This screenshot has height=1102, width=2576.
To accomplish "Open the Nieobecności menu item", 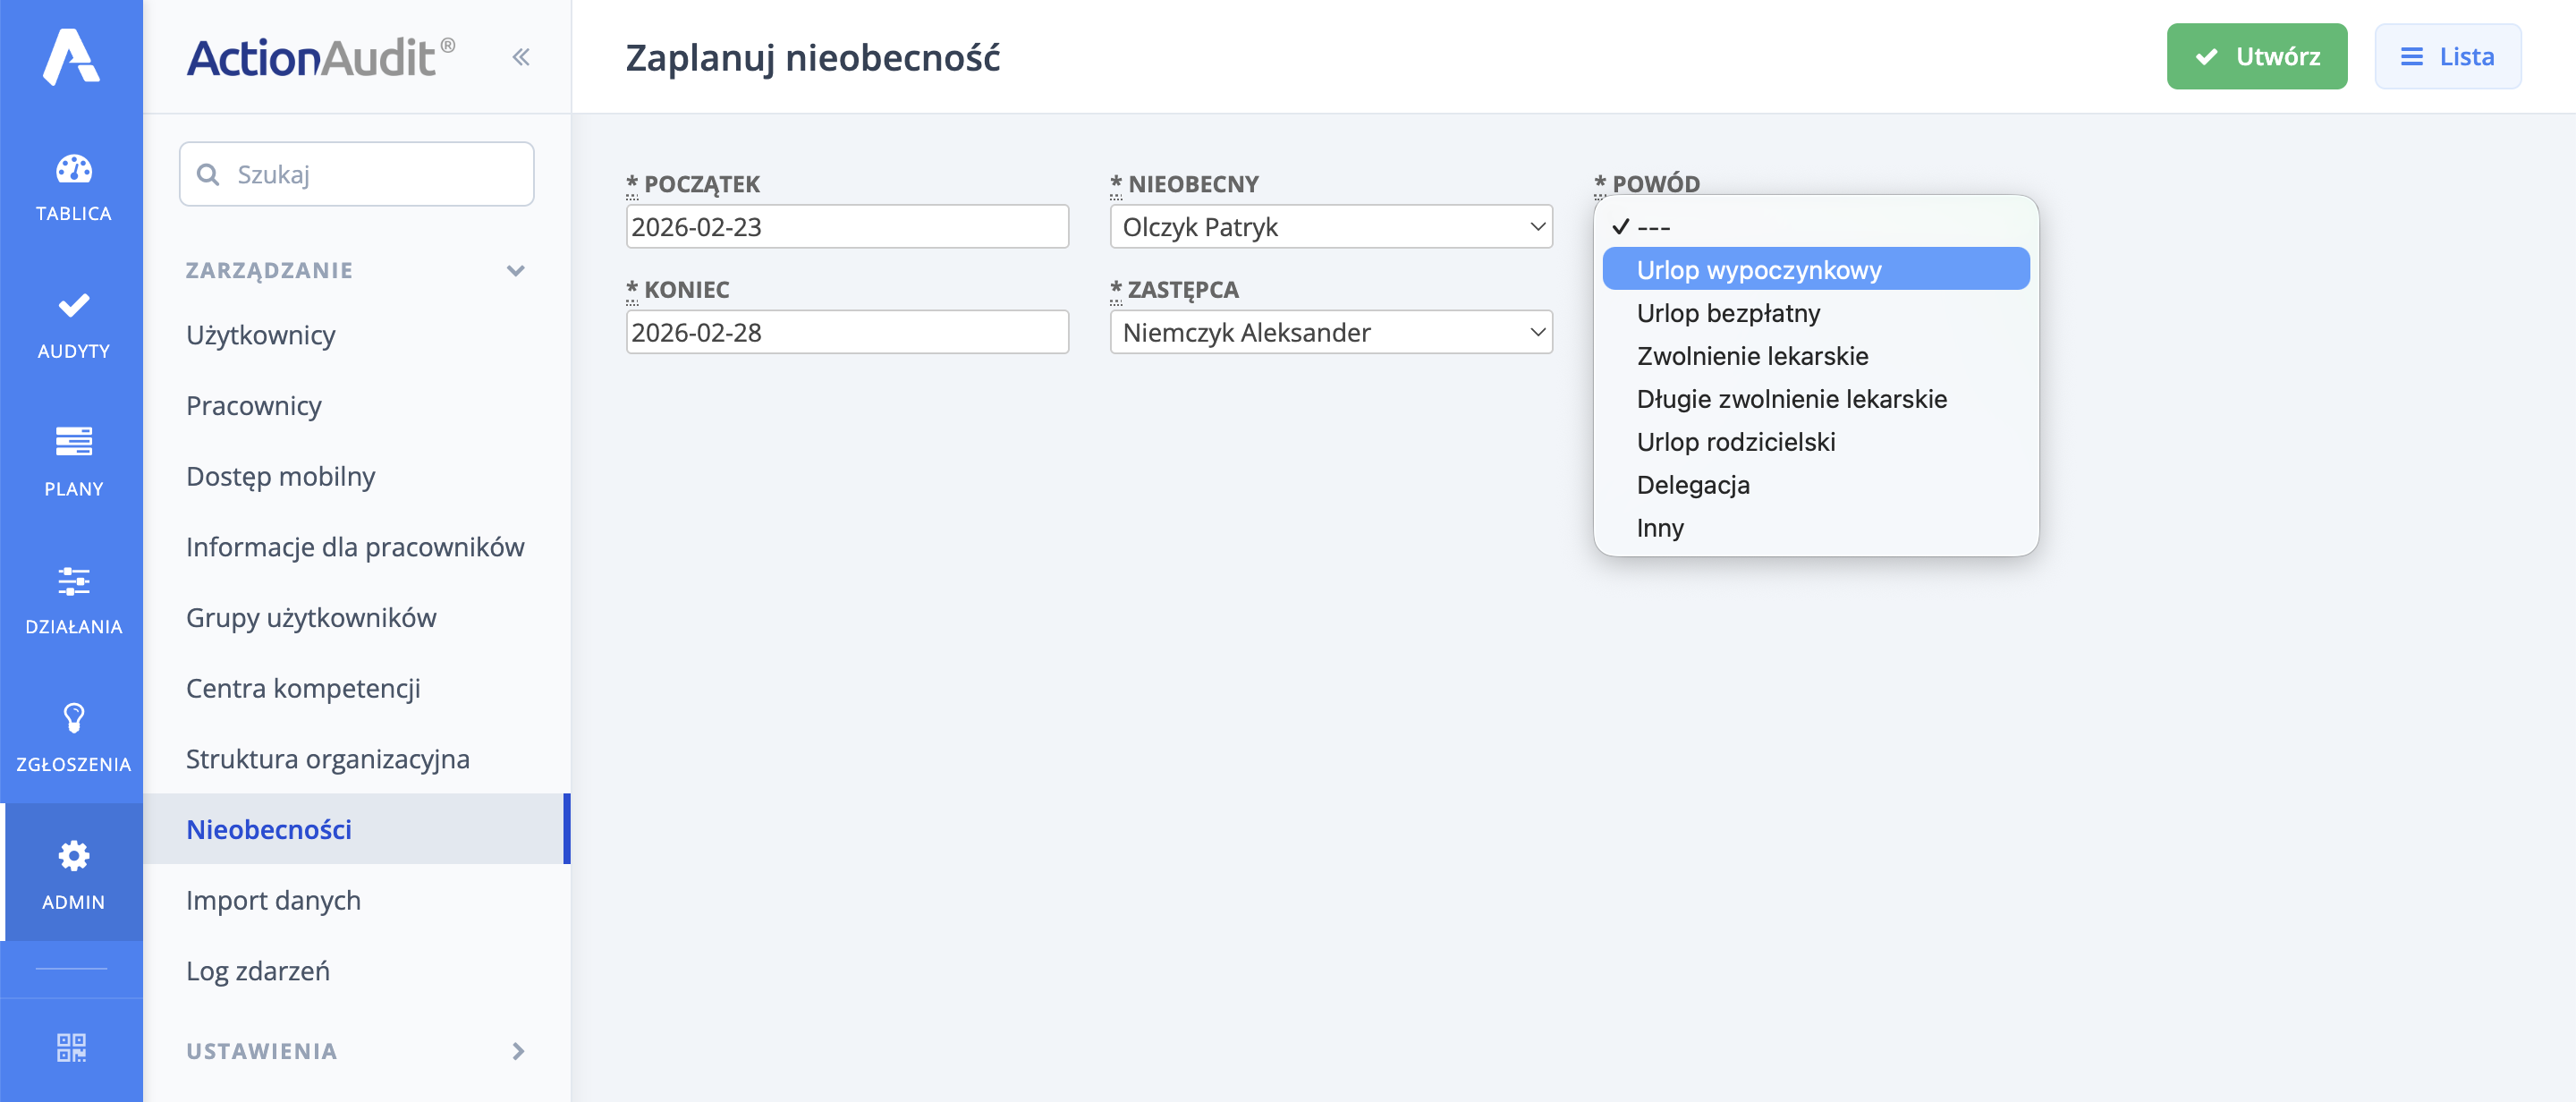I will (268, 829).
